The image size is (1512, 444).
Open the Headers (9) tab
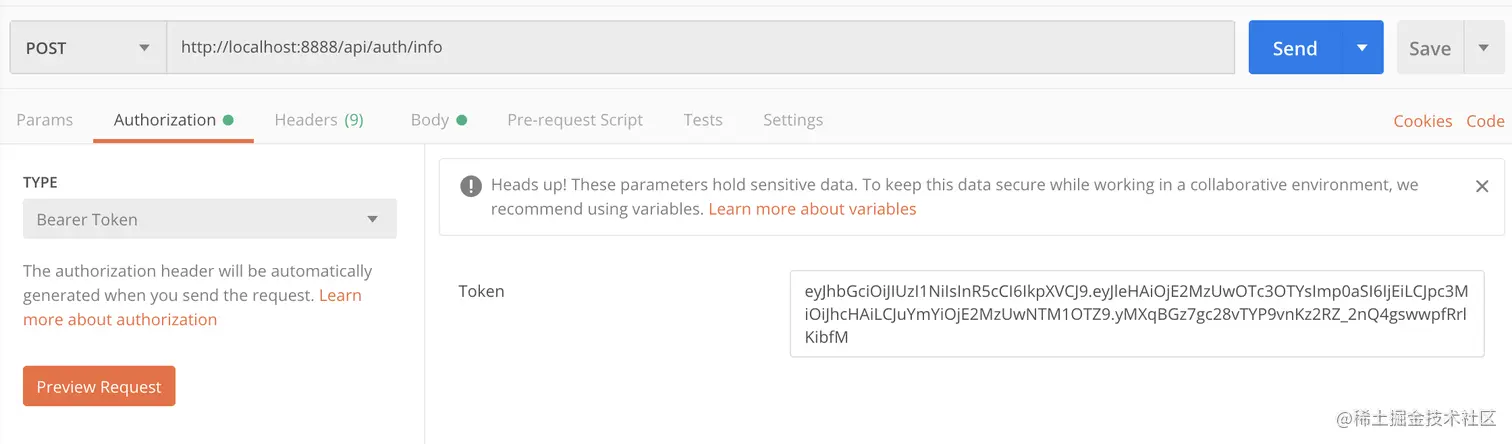pos(319,120)
